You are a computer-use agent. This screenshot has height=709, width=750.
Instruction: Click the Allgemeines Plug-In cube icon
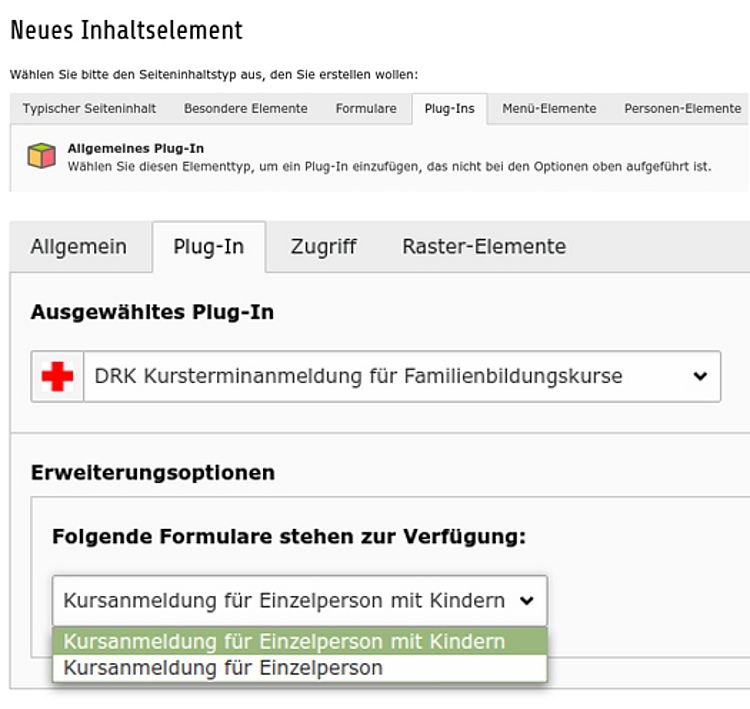coord(39,156)
